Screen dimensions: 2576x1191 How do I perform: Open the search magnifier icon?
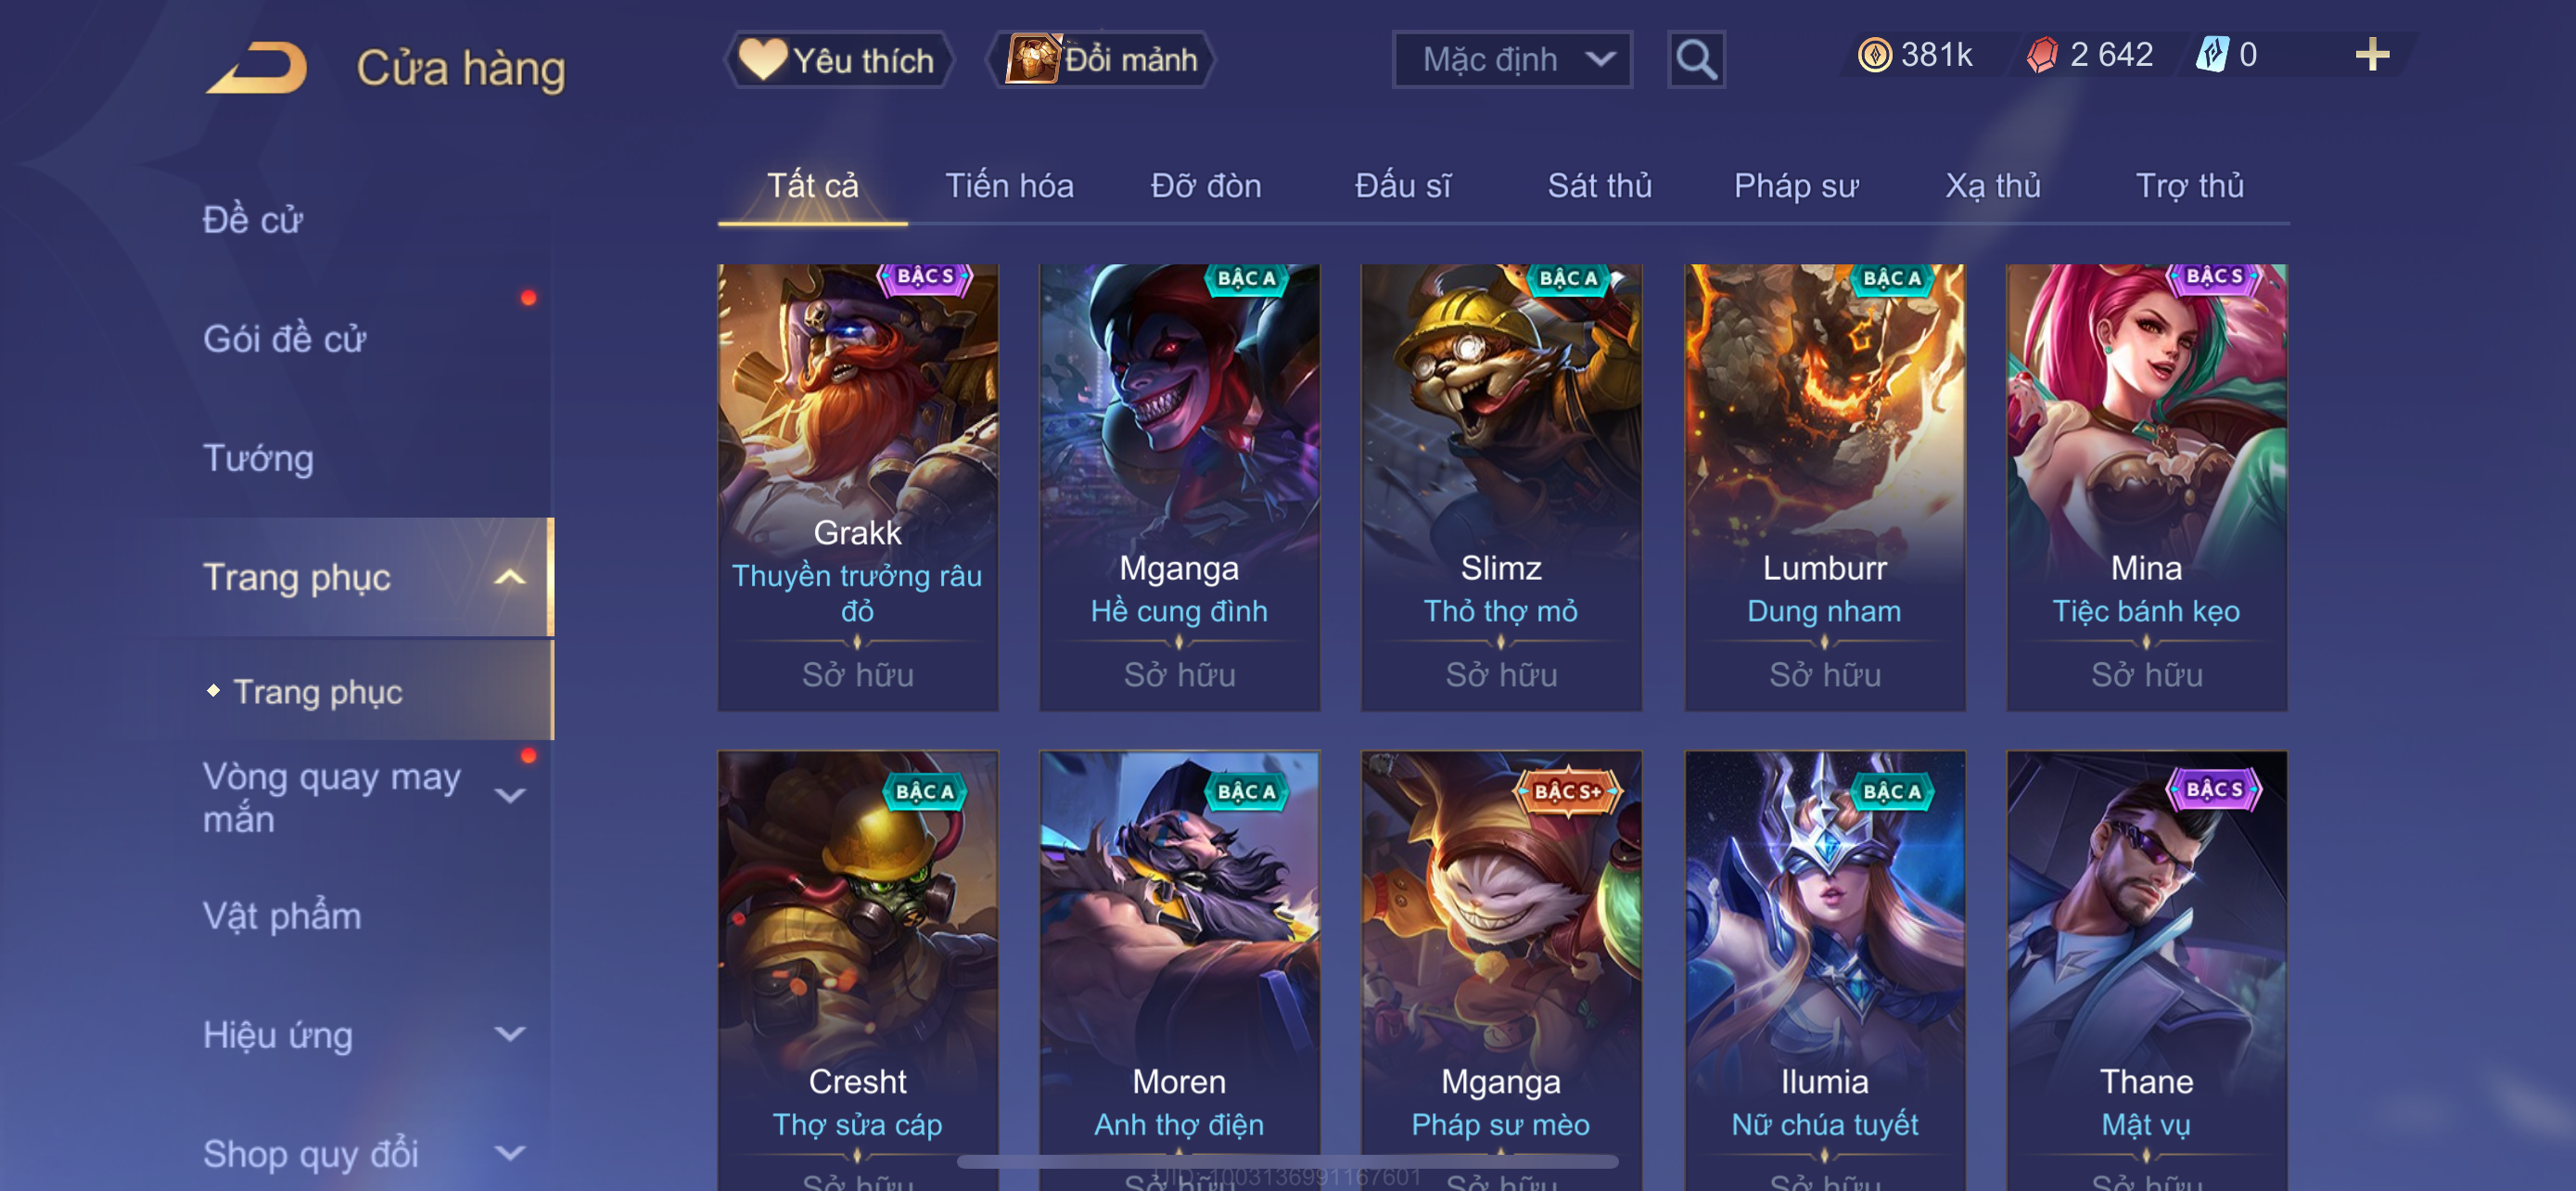(x=1695, y=60)
